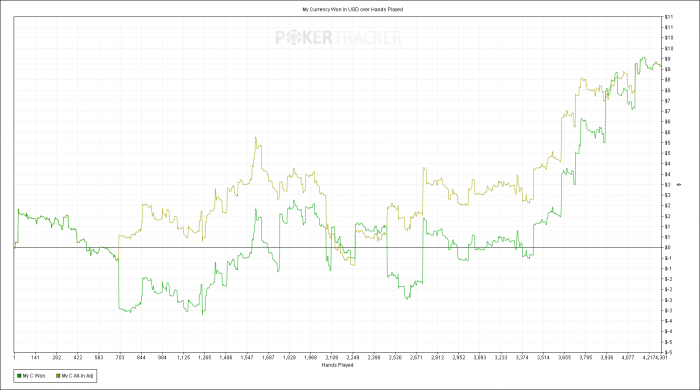This screenshot has width=700, height=390.
Task: Select the 'My C Won' legend label
Action: (34, 376)
